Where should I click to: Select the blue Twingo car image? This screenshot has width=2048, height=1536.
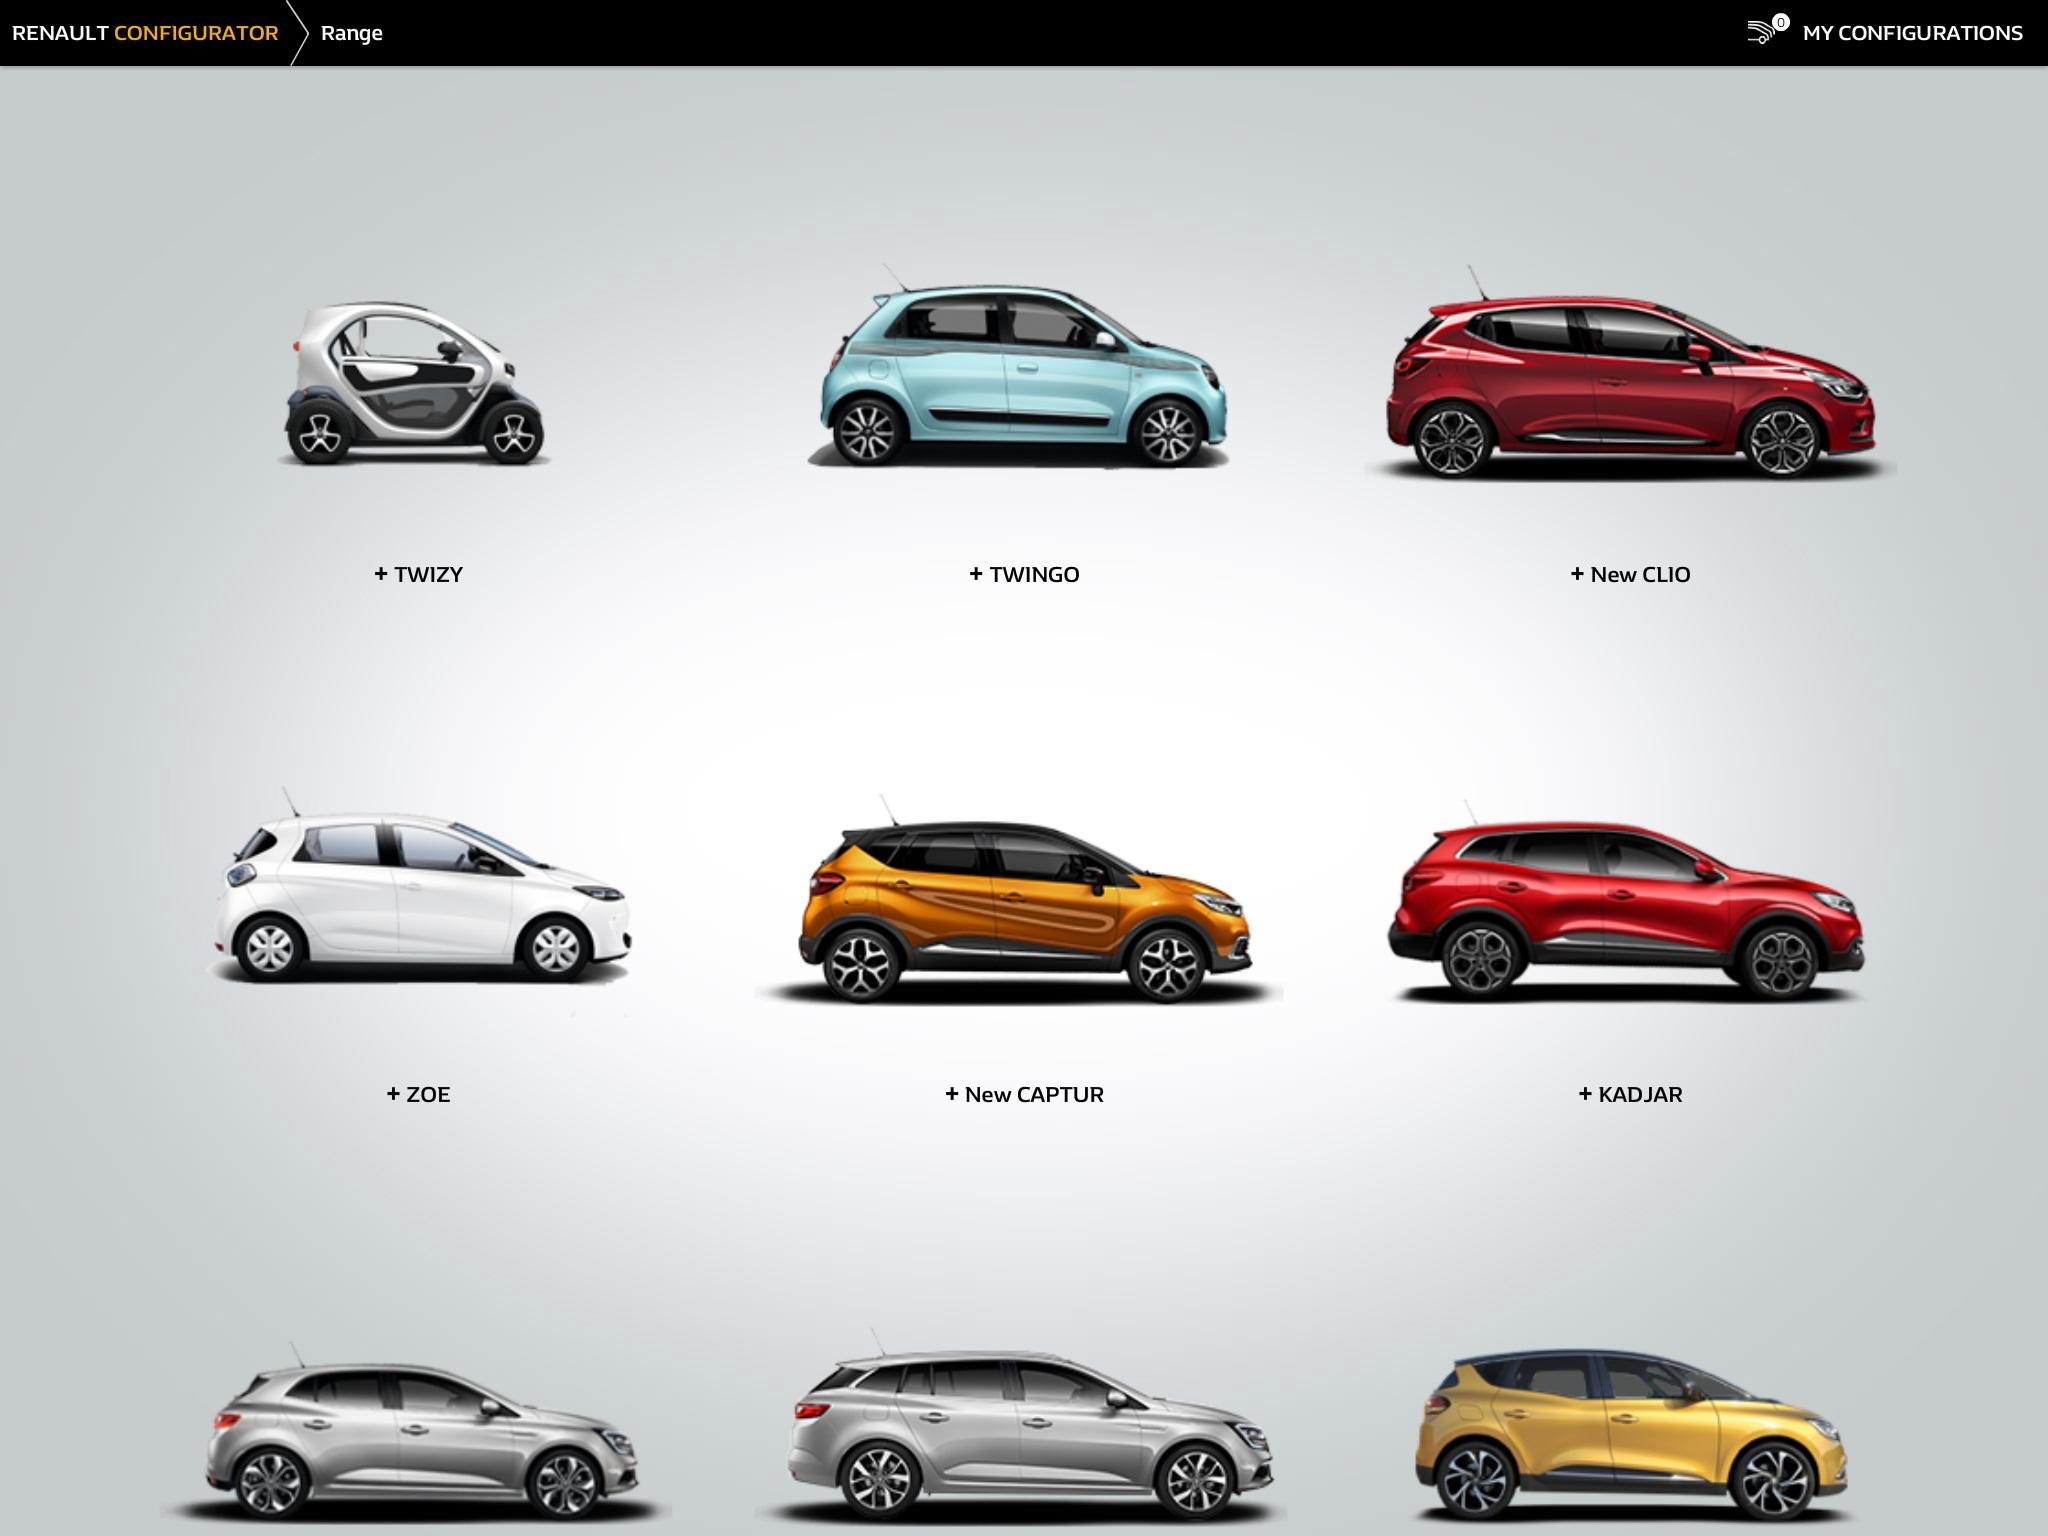coord(1020,368)
